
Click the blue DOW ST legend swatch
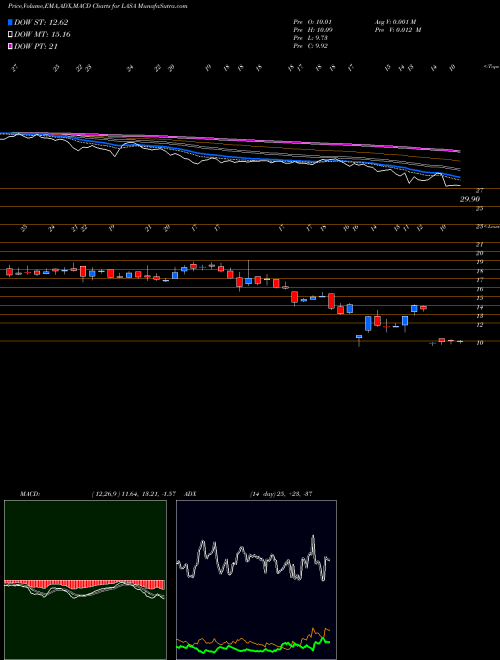tap(10, 22)
